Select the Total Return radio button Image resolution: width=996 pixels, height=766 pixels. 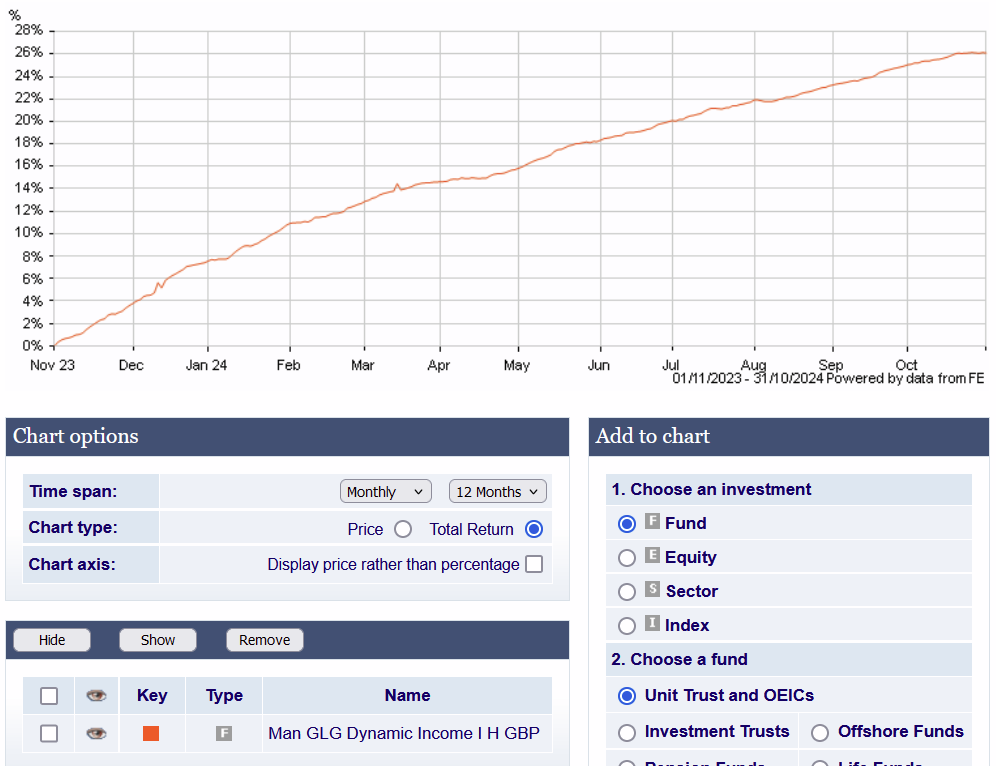coord(534,529)
